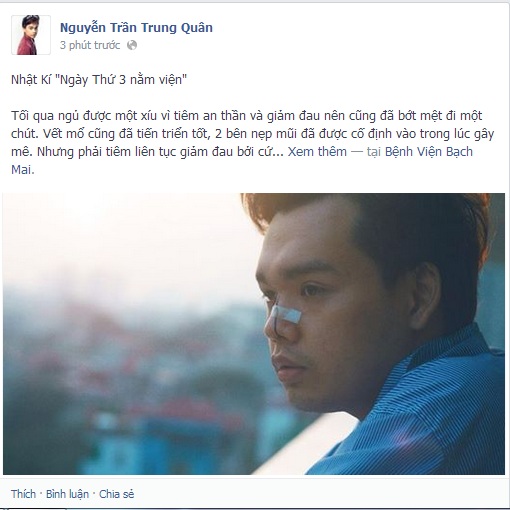Open Nguyễn Trần Trung Quân's profile picture

point(31,35)
